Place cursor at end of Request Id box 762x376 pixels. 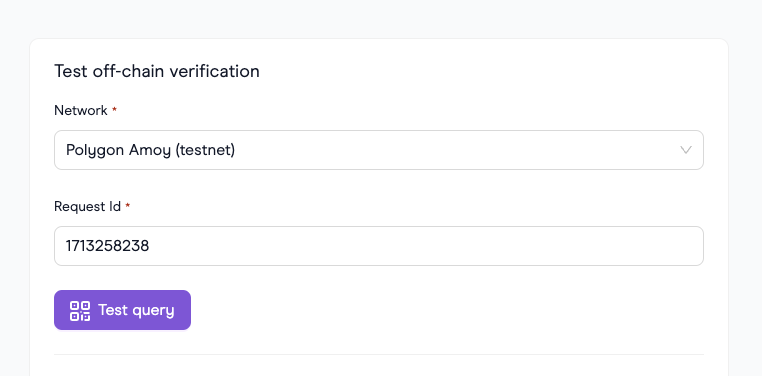pyautogui.click(x=680, y=246)
